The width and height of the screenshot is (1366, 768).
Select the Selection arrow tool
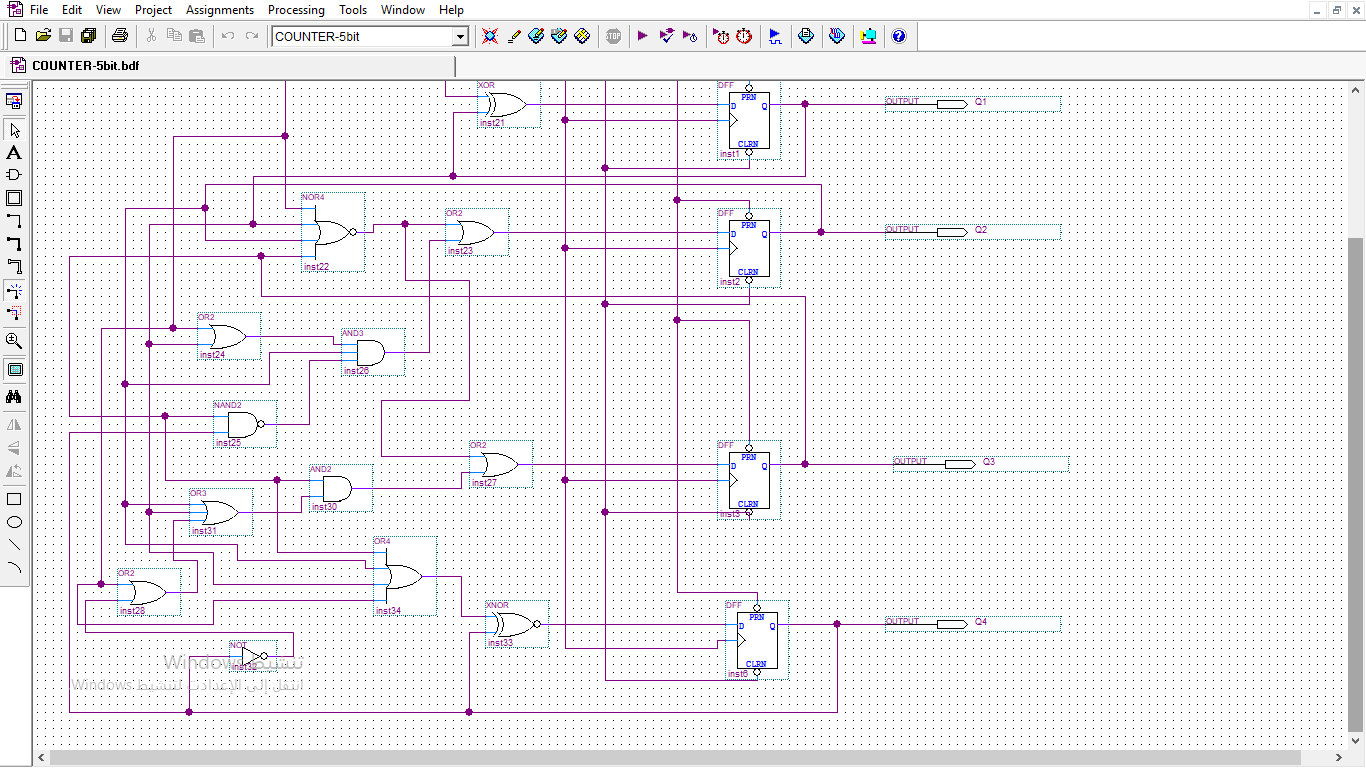click(14, 130)
